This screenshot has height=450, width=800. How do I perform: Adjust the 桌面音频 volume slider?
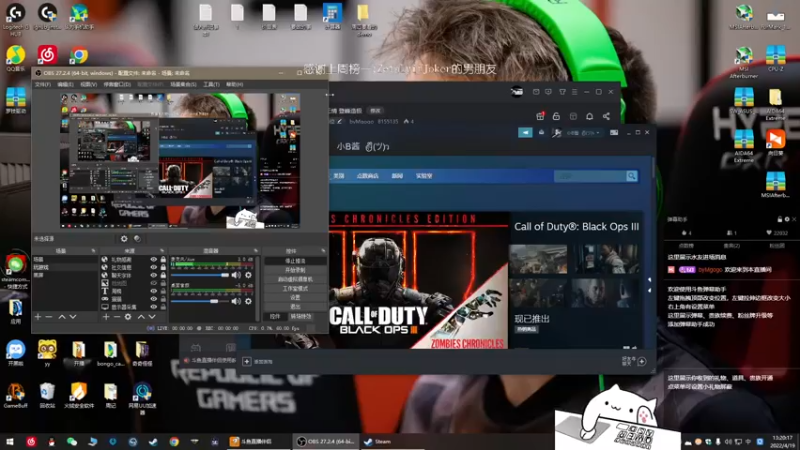200,301
